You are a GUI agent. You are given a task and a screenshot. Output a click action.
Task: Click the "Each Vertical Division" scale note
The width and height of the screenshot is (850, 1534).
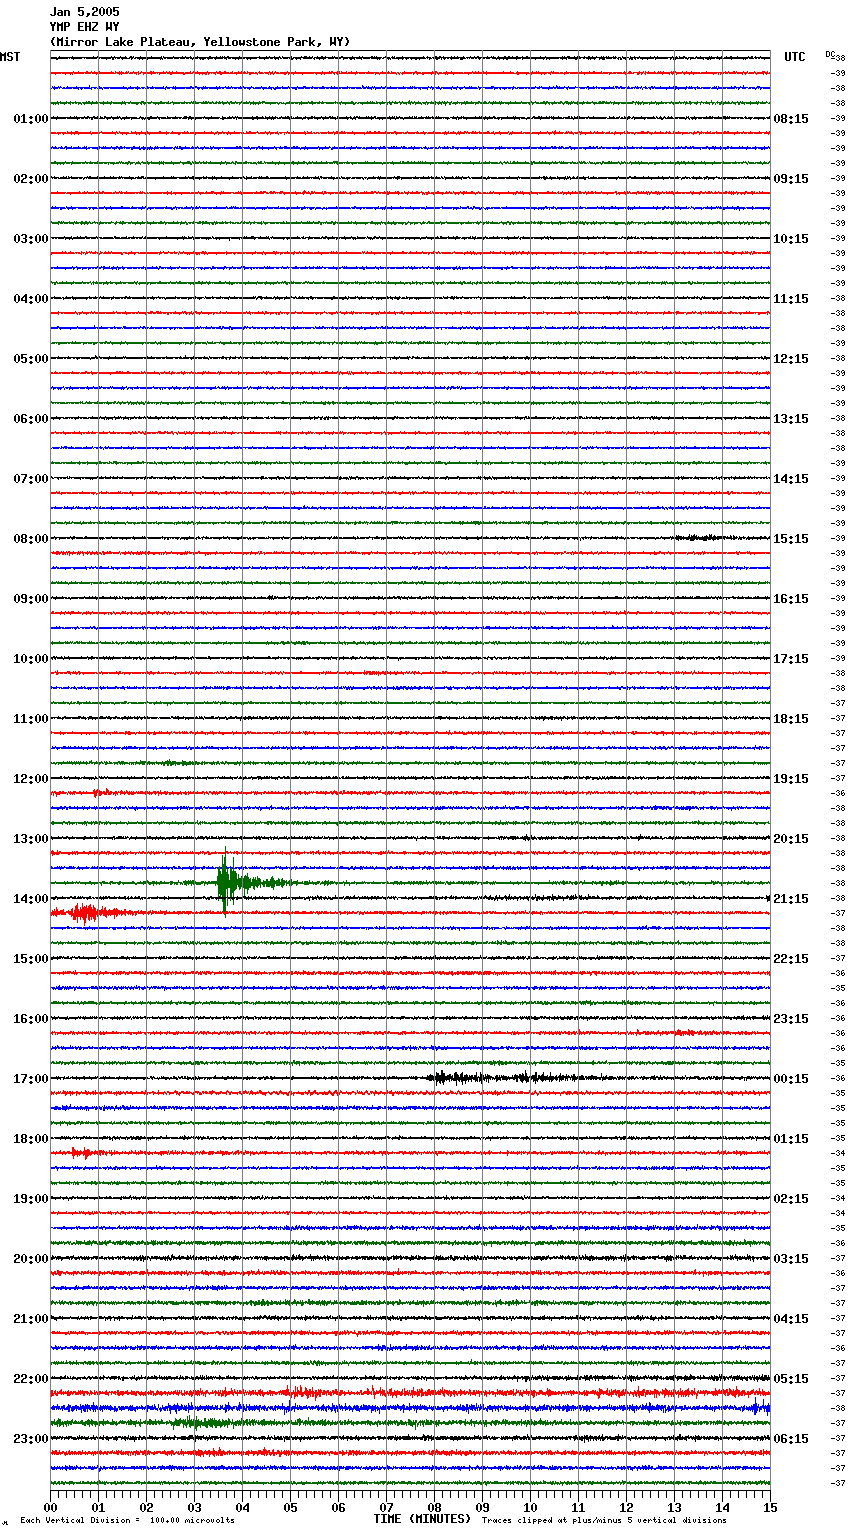(128, 1521)
